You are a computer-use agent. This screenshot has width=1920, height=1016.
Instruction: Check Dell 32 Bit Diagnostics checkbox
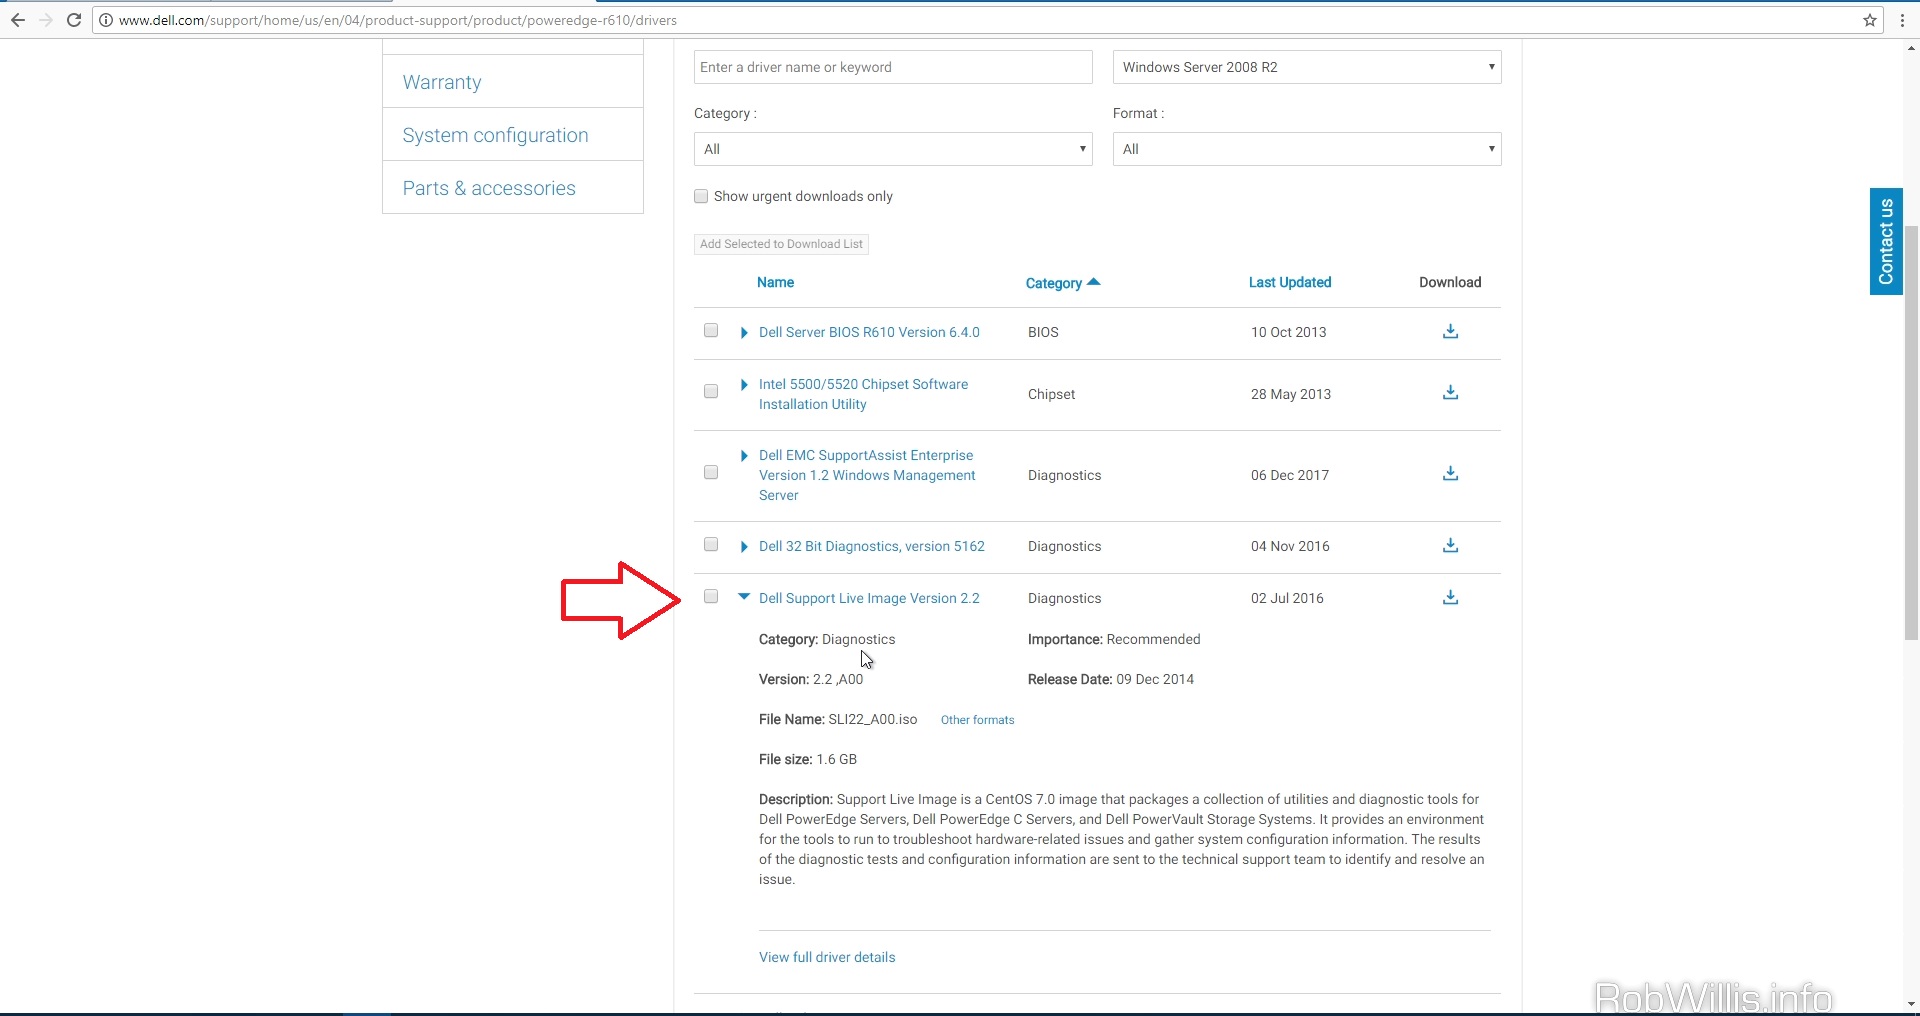tap(711, 544)
